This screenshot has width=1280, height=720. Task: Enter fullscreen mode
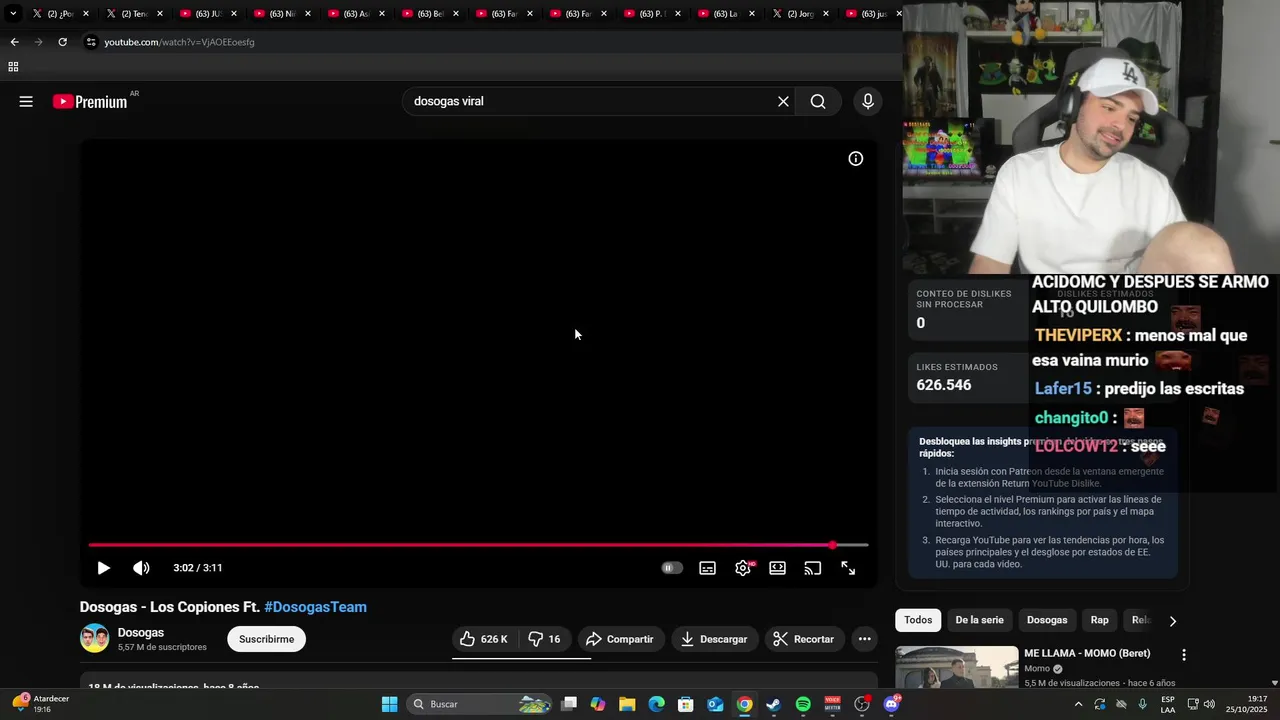coord(848,568)
